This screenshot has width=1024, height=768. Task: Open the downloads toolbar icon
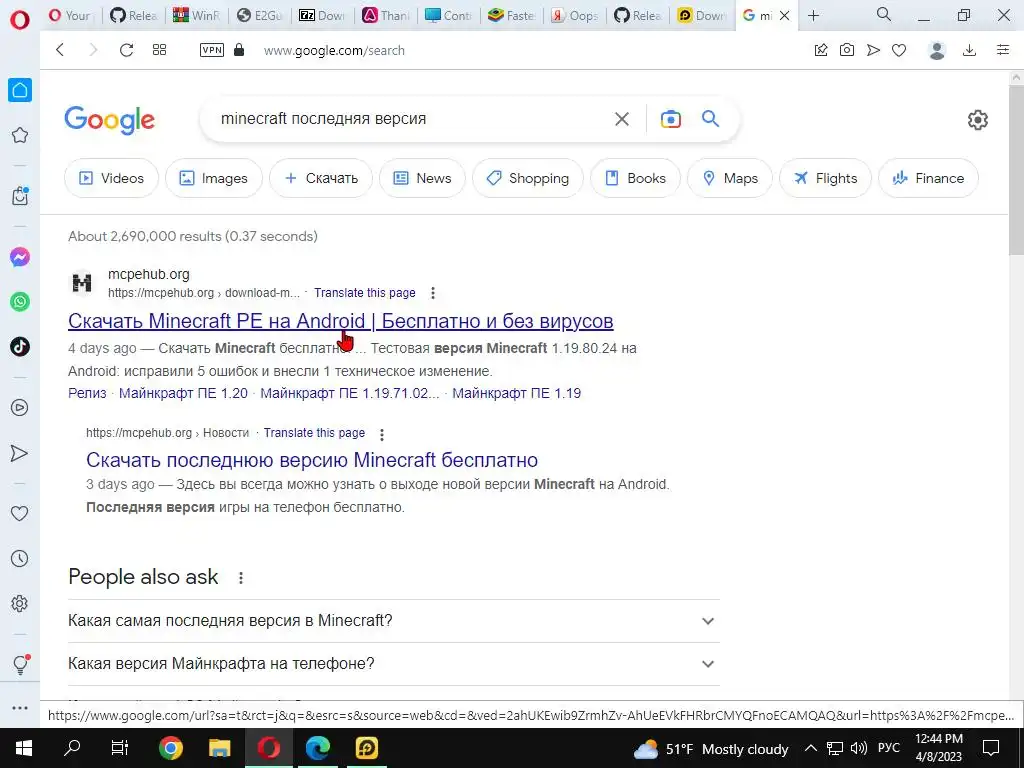pyautogui.click(x=970, y=50)
